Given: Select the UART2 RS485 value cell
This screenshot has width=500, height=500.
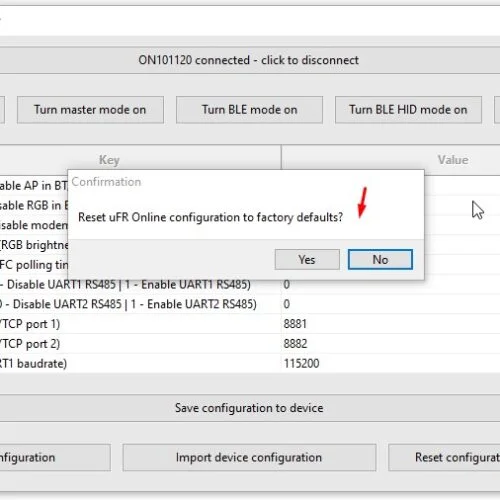Looking at the screenshot, I should [x=391, y=304].
